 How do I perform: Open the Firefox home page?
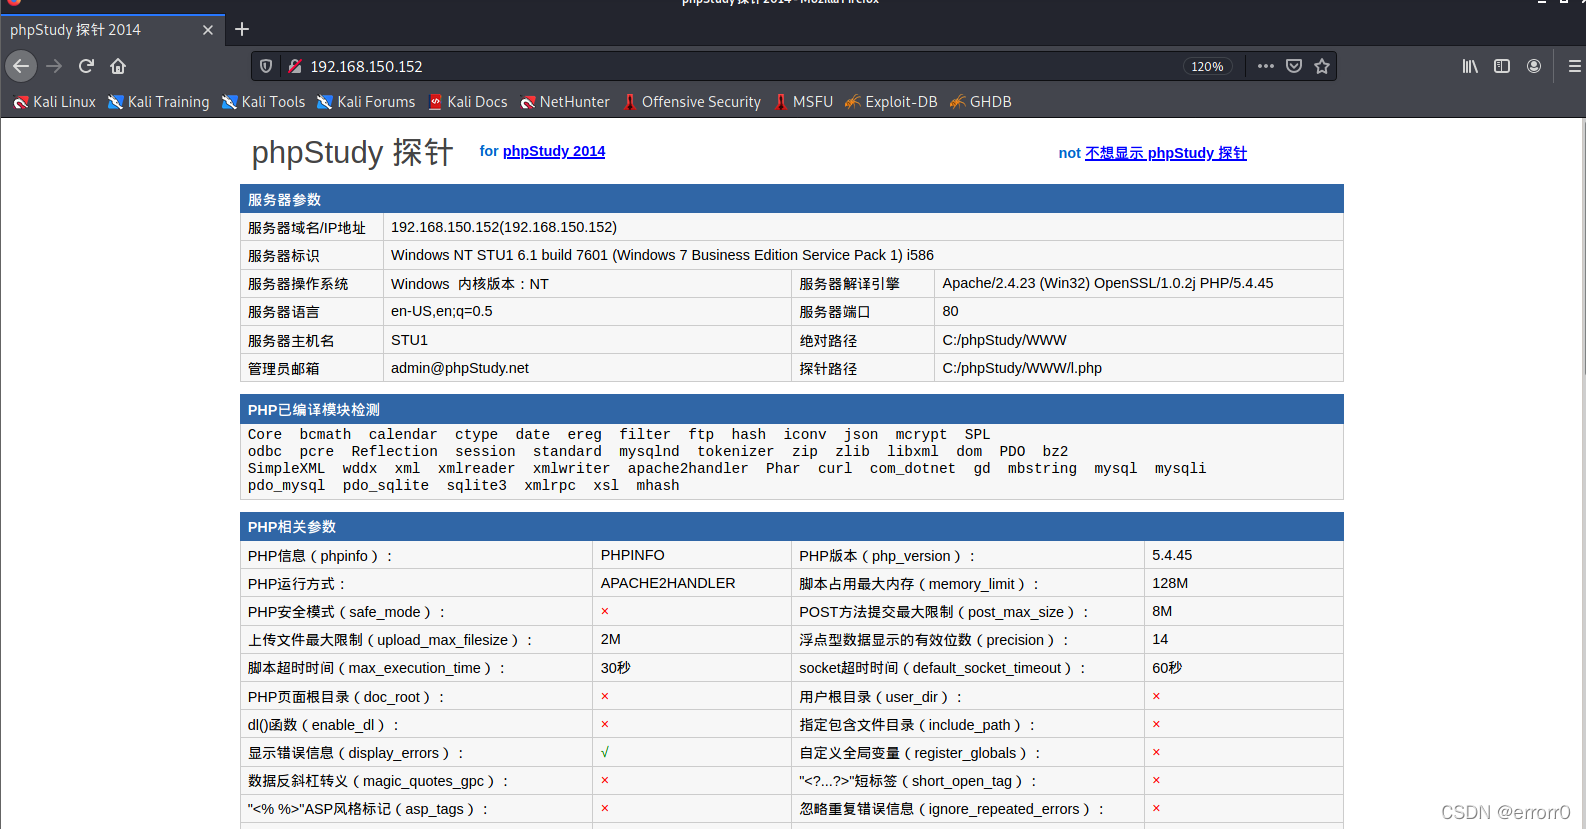point(118,66)
